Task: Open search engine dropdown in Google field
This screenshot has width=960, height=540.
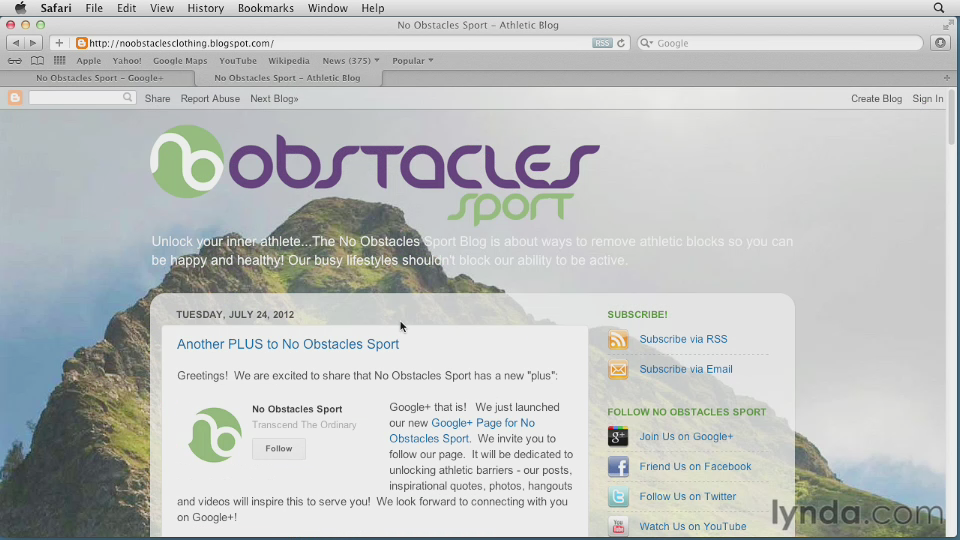Action: [646, 43]
